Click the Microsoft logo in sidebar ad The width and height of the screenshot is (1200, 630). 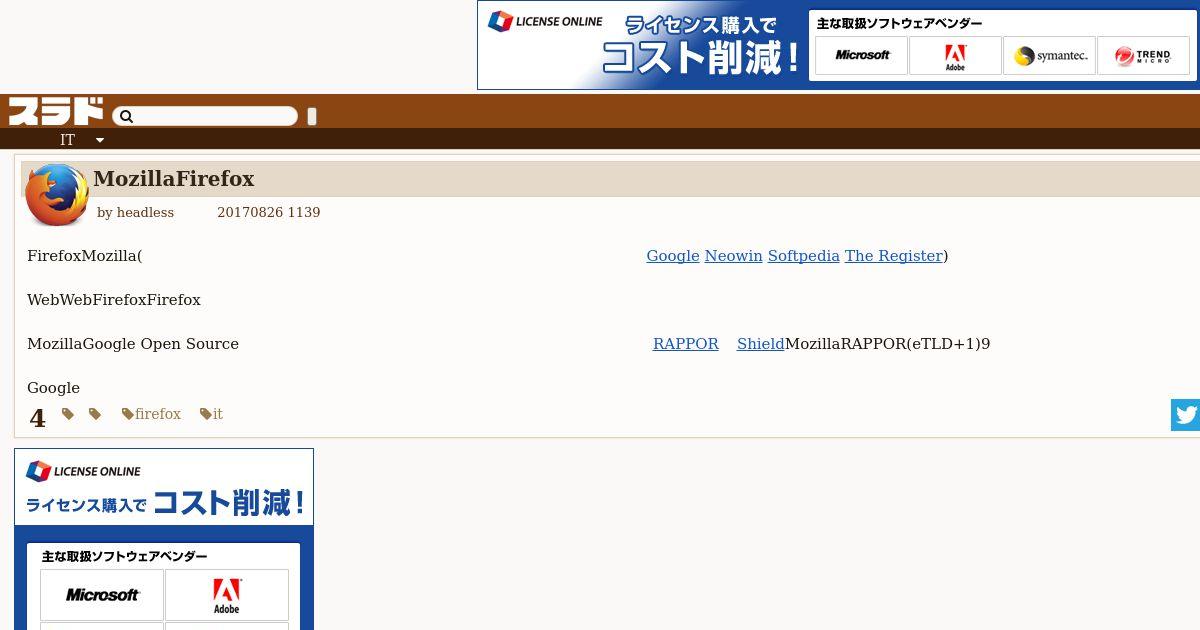102,595
